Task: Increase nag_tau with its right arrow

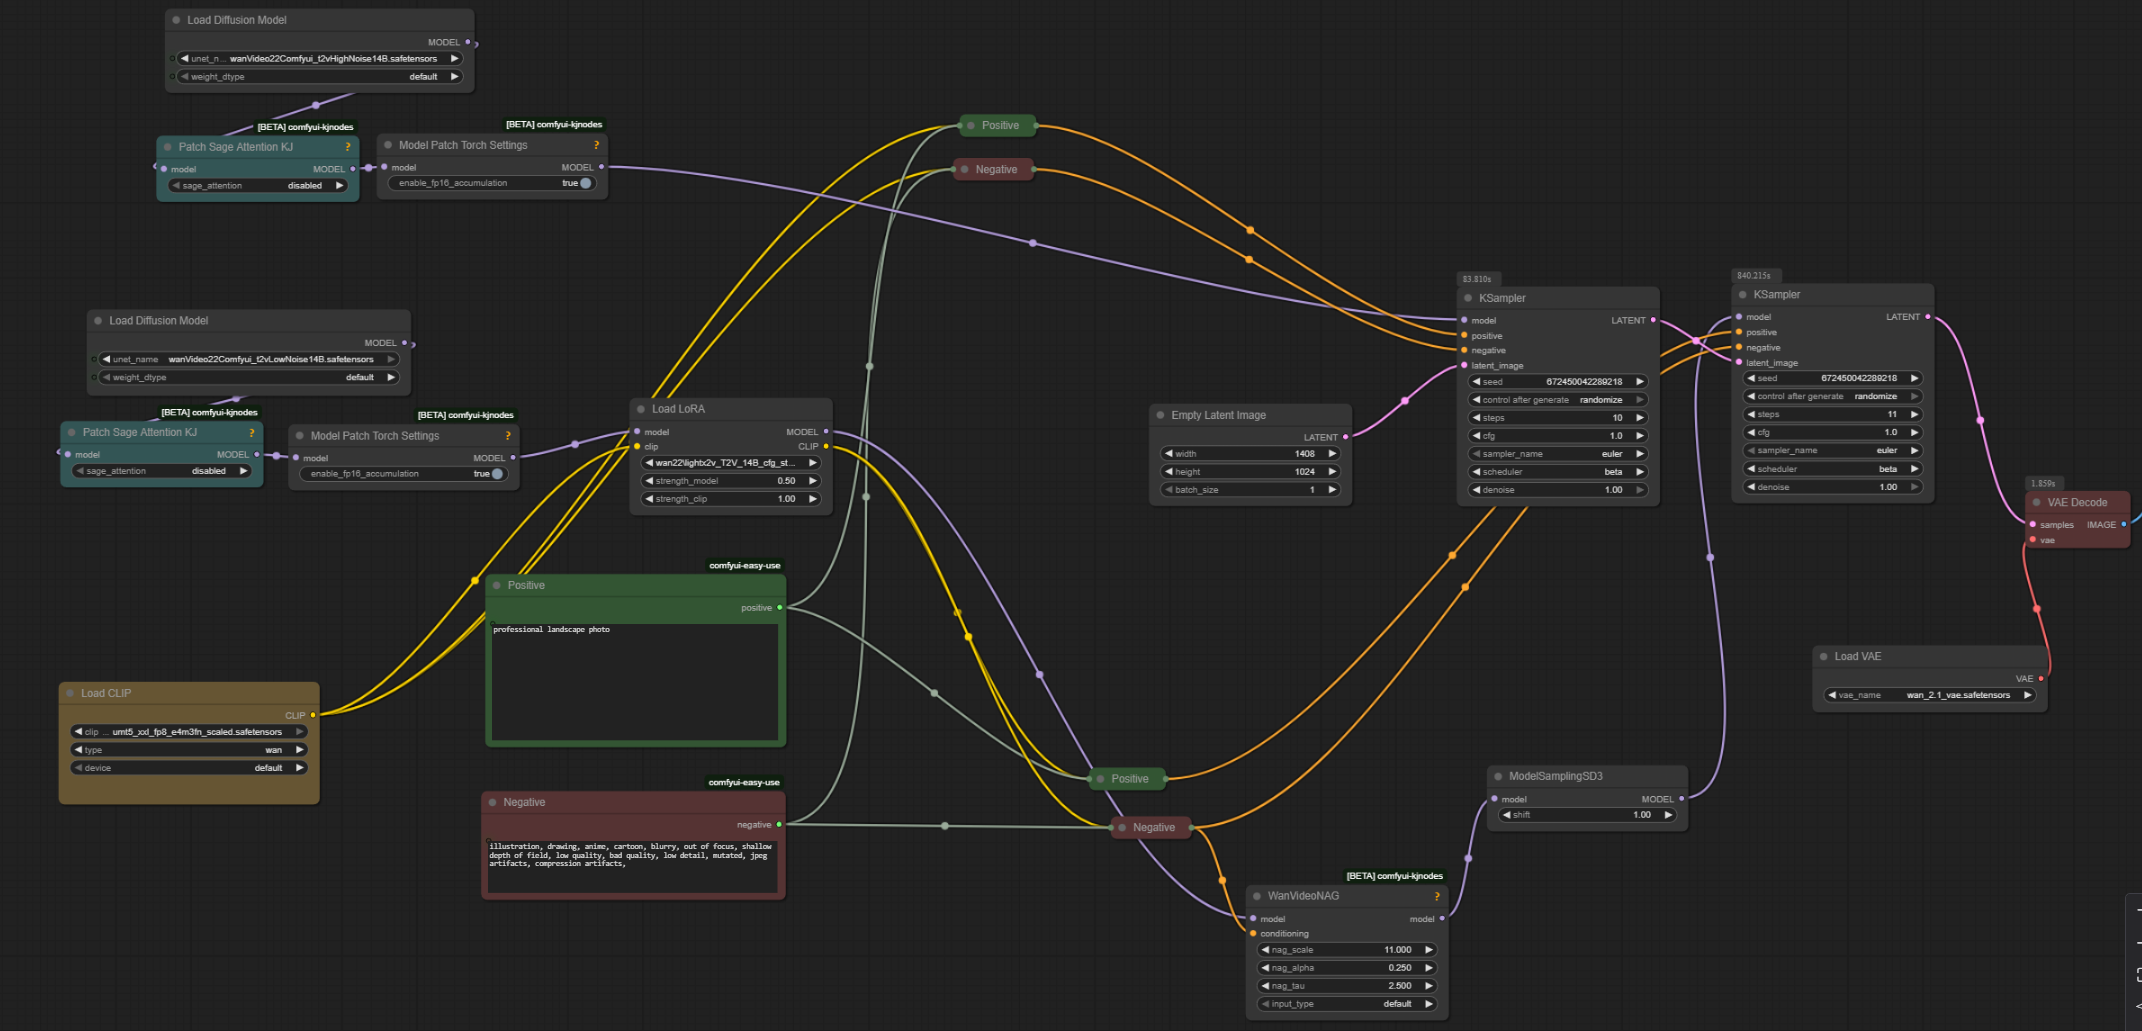Action: click(1428, 986)
